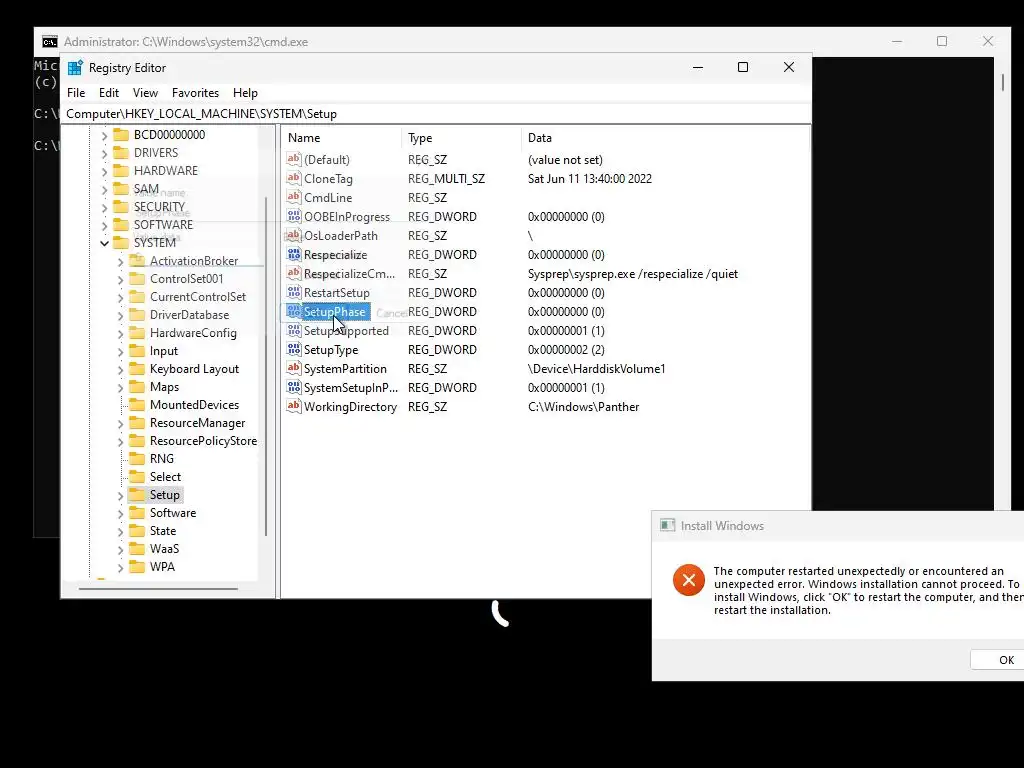The image size is (1024, 768).
Task: Click the ControlSet001 folder icon
Action: 137,279
